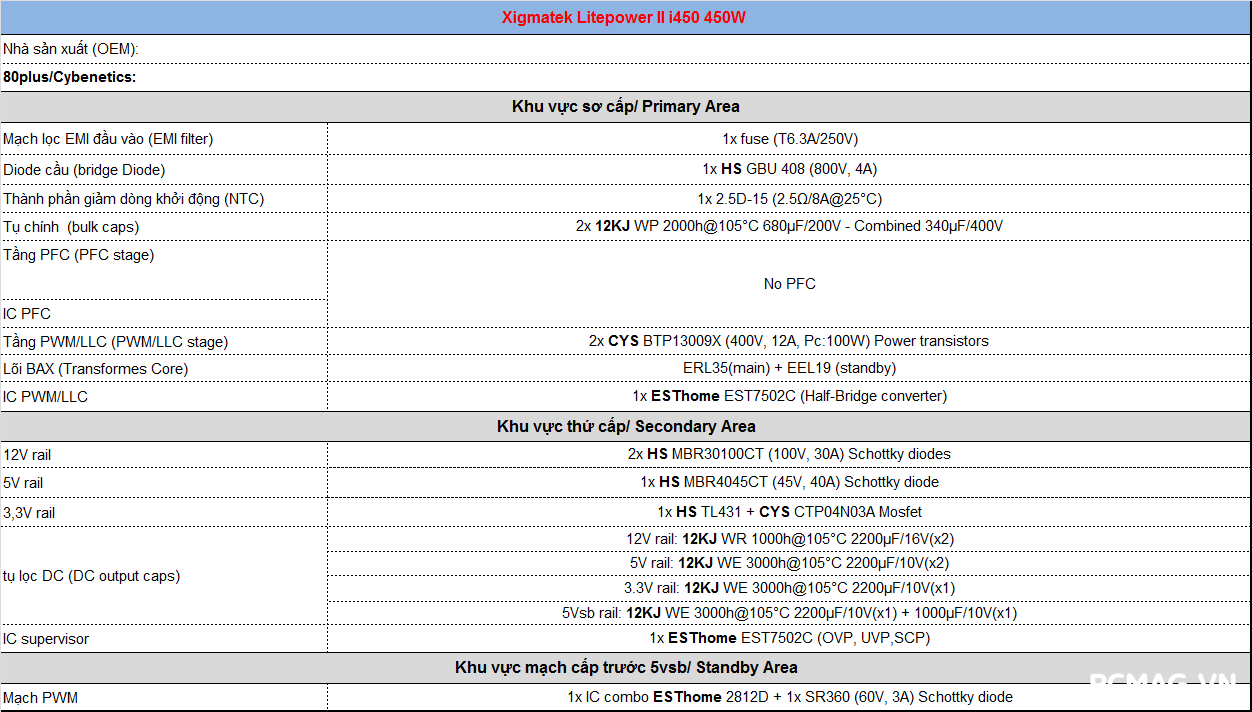Click the CYS BTP13009X power transistors cell
Image resolution: width=1252 pixels, height=712 pixels.
(x=789, y=341)
